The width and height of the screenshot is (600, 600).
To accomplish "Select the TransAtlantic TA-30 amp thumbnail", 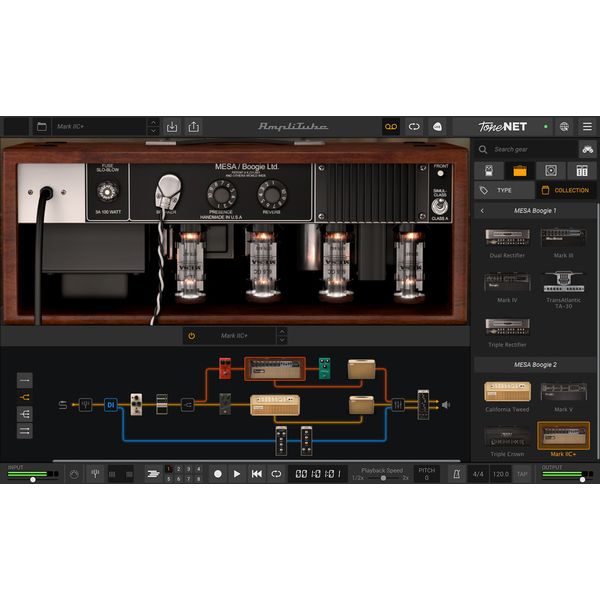I will click(563, 282).
